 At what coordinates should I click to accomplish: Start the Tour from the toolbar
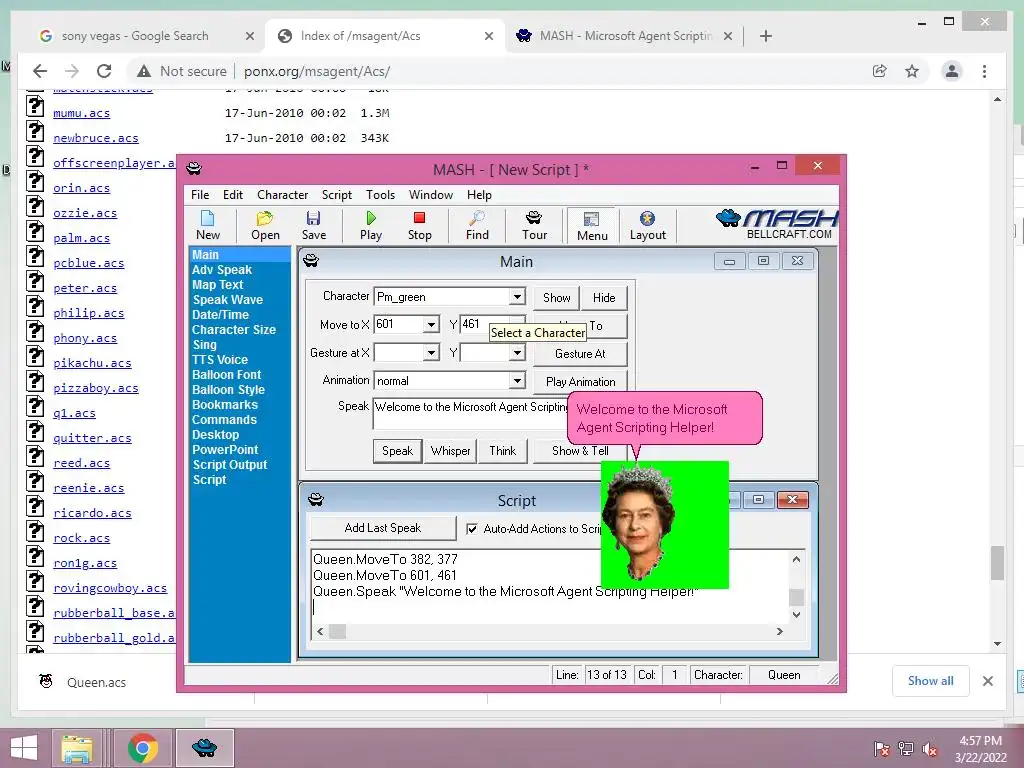(x=534, y=225)
